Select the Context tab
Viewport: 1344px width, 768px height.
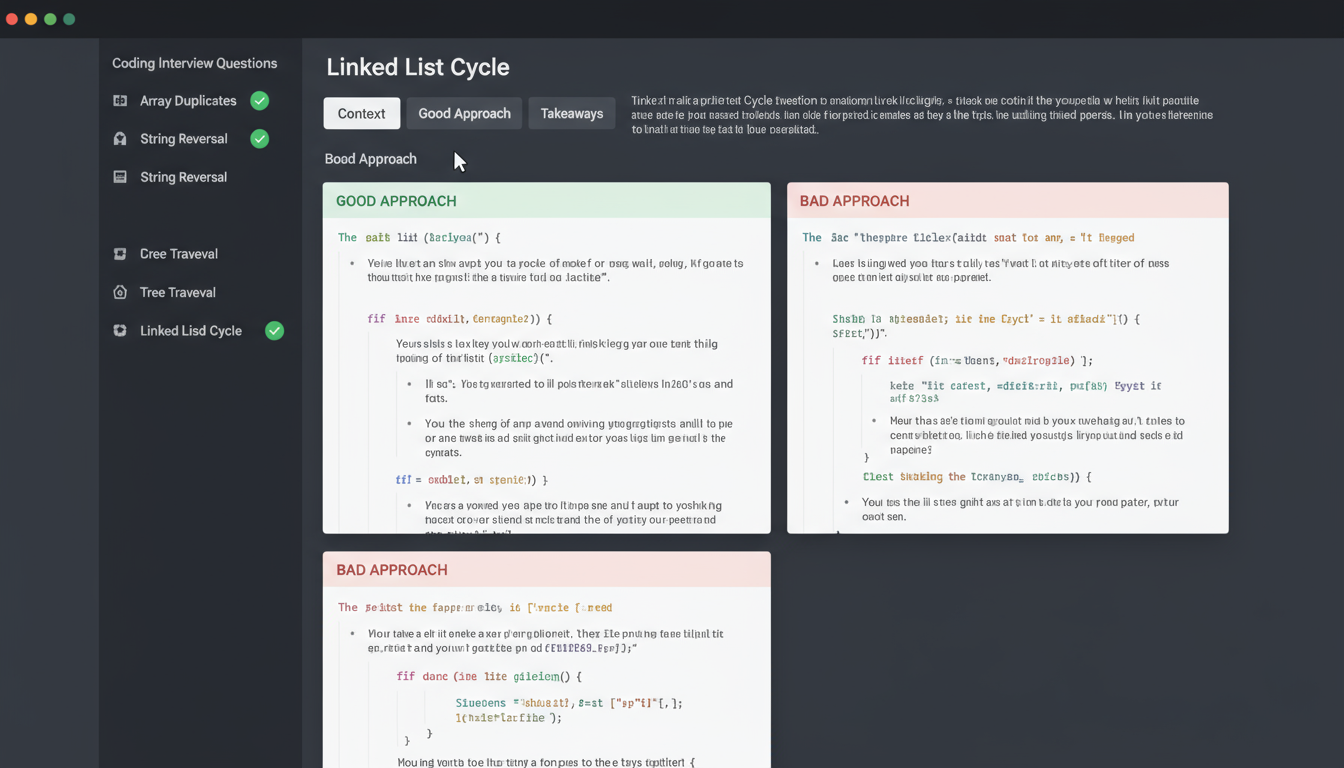(361, 113)
